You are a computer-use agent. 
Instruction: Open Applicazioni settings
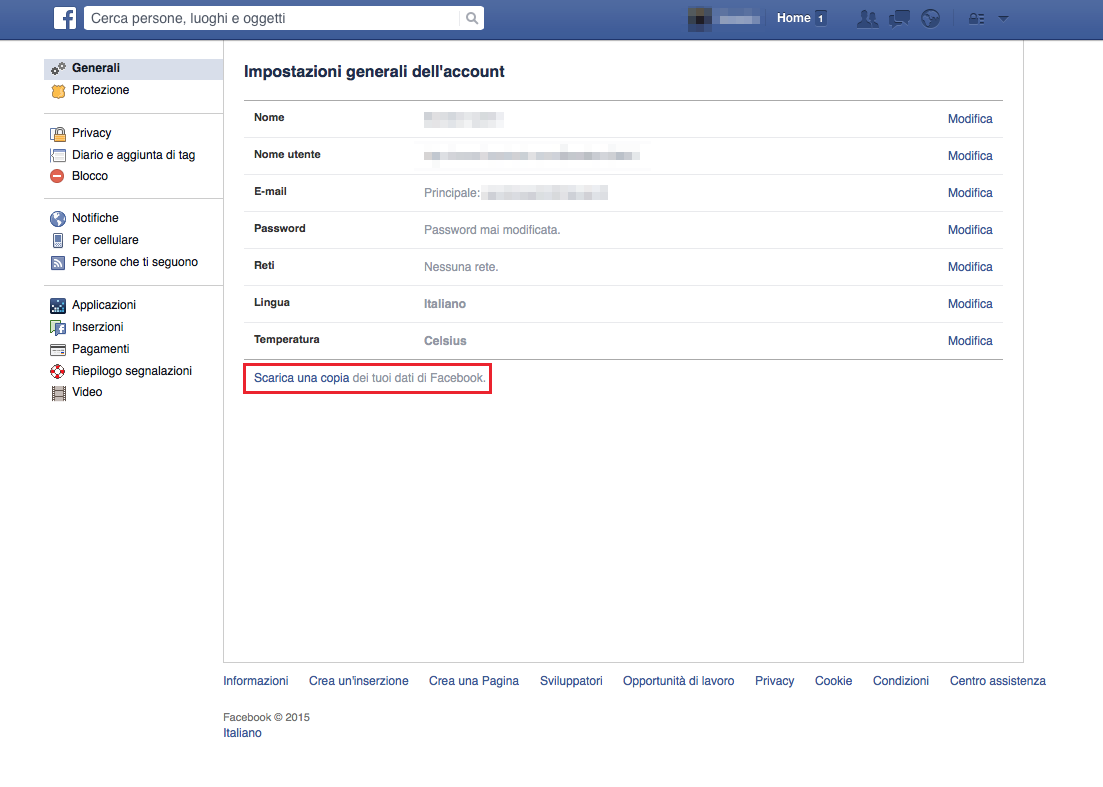click(104, 305)
